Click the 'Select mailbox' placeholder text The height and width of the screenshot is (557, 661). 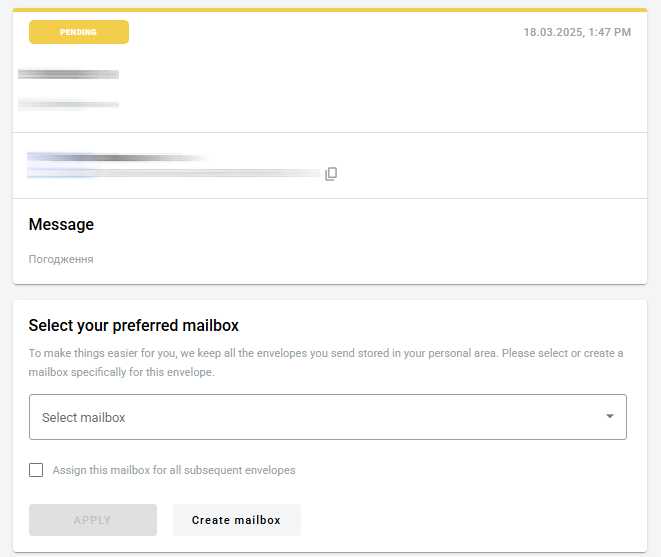pos(84,418)
